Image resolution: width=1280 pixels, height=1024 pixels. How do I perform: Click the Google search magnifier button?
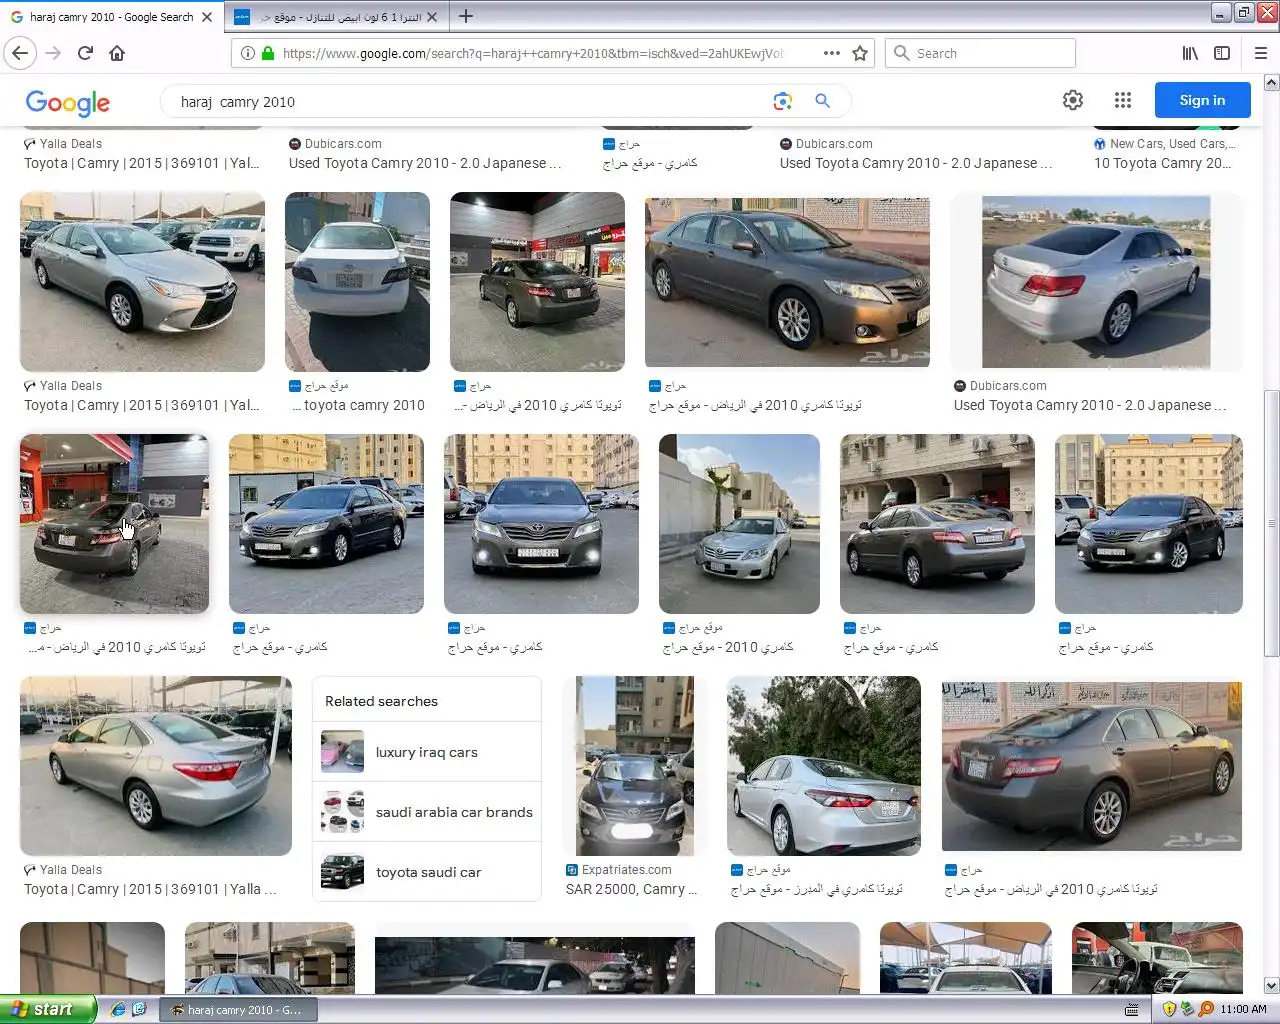(822, 101)
